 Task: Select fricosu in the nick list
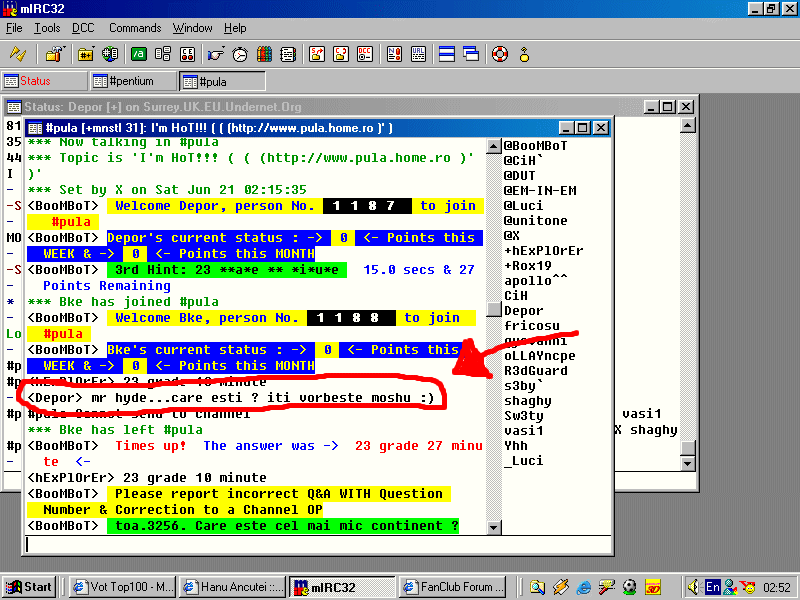pyautogui.click(x=532, y=326)
